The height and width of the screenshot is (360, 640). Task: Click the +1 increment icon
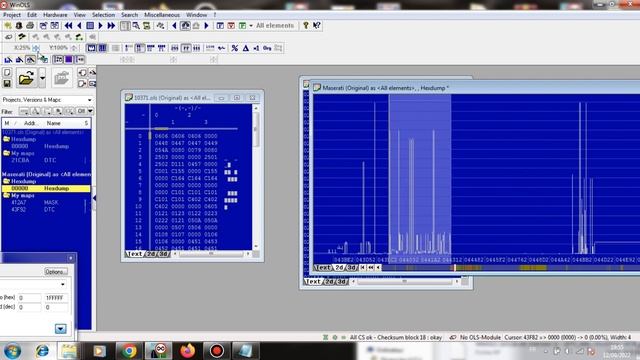point(256,48)
